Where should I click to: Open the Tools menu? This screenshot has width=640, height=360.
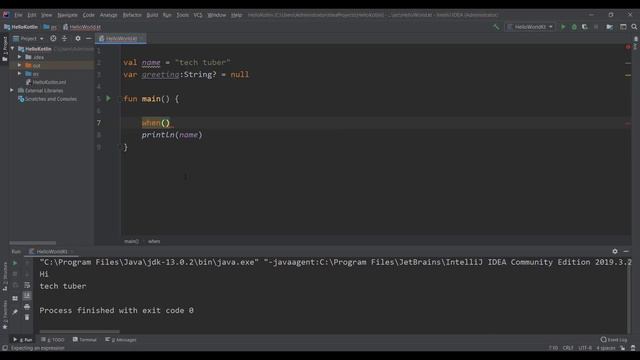click(182, 15)
